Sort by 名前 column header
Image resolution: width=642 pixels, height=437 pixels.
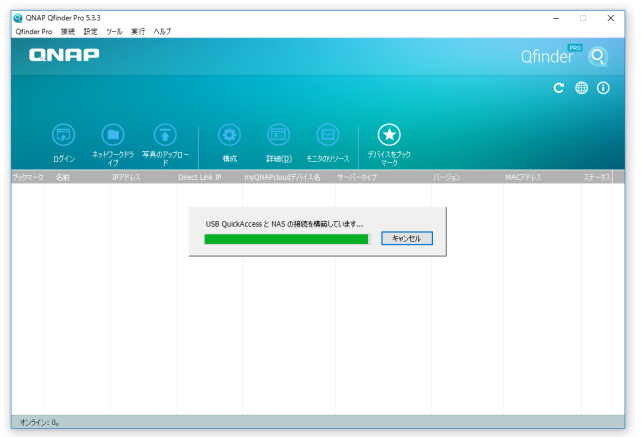coord(77,177)
